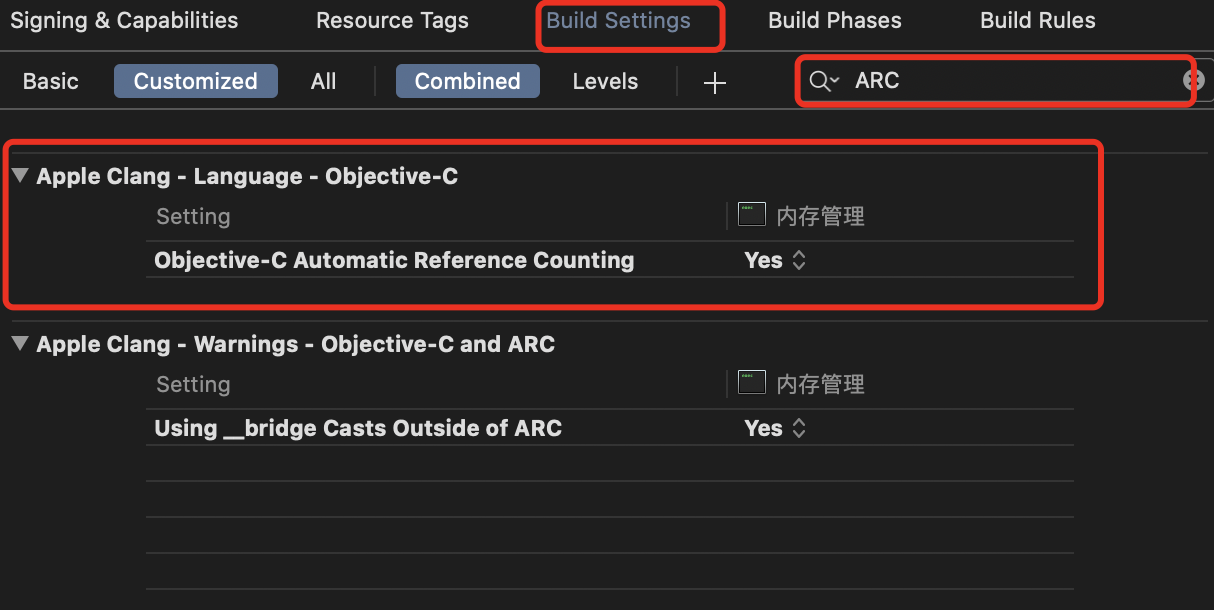Open Automatic Reference Counting Yes popup
The image size is (1214, 610).
[x=775, y=260]
